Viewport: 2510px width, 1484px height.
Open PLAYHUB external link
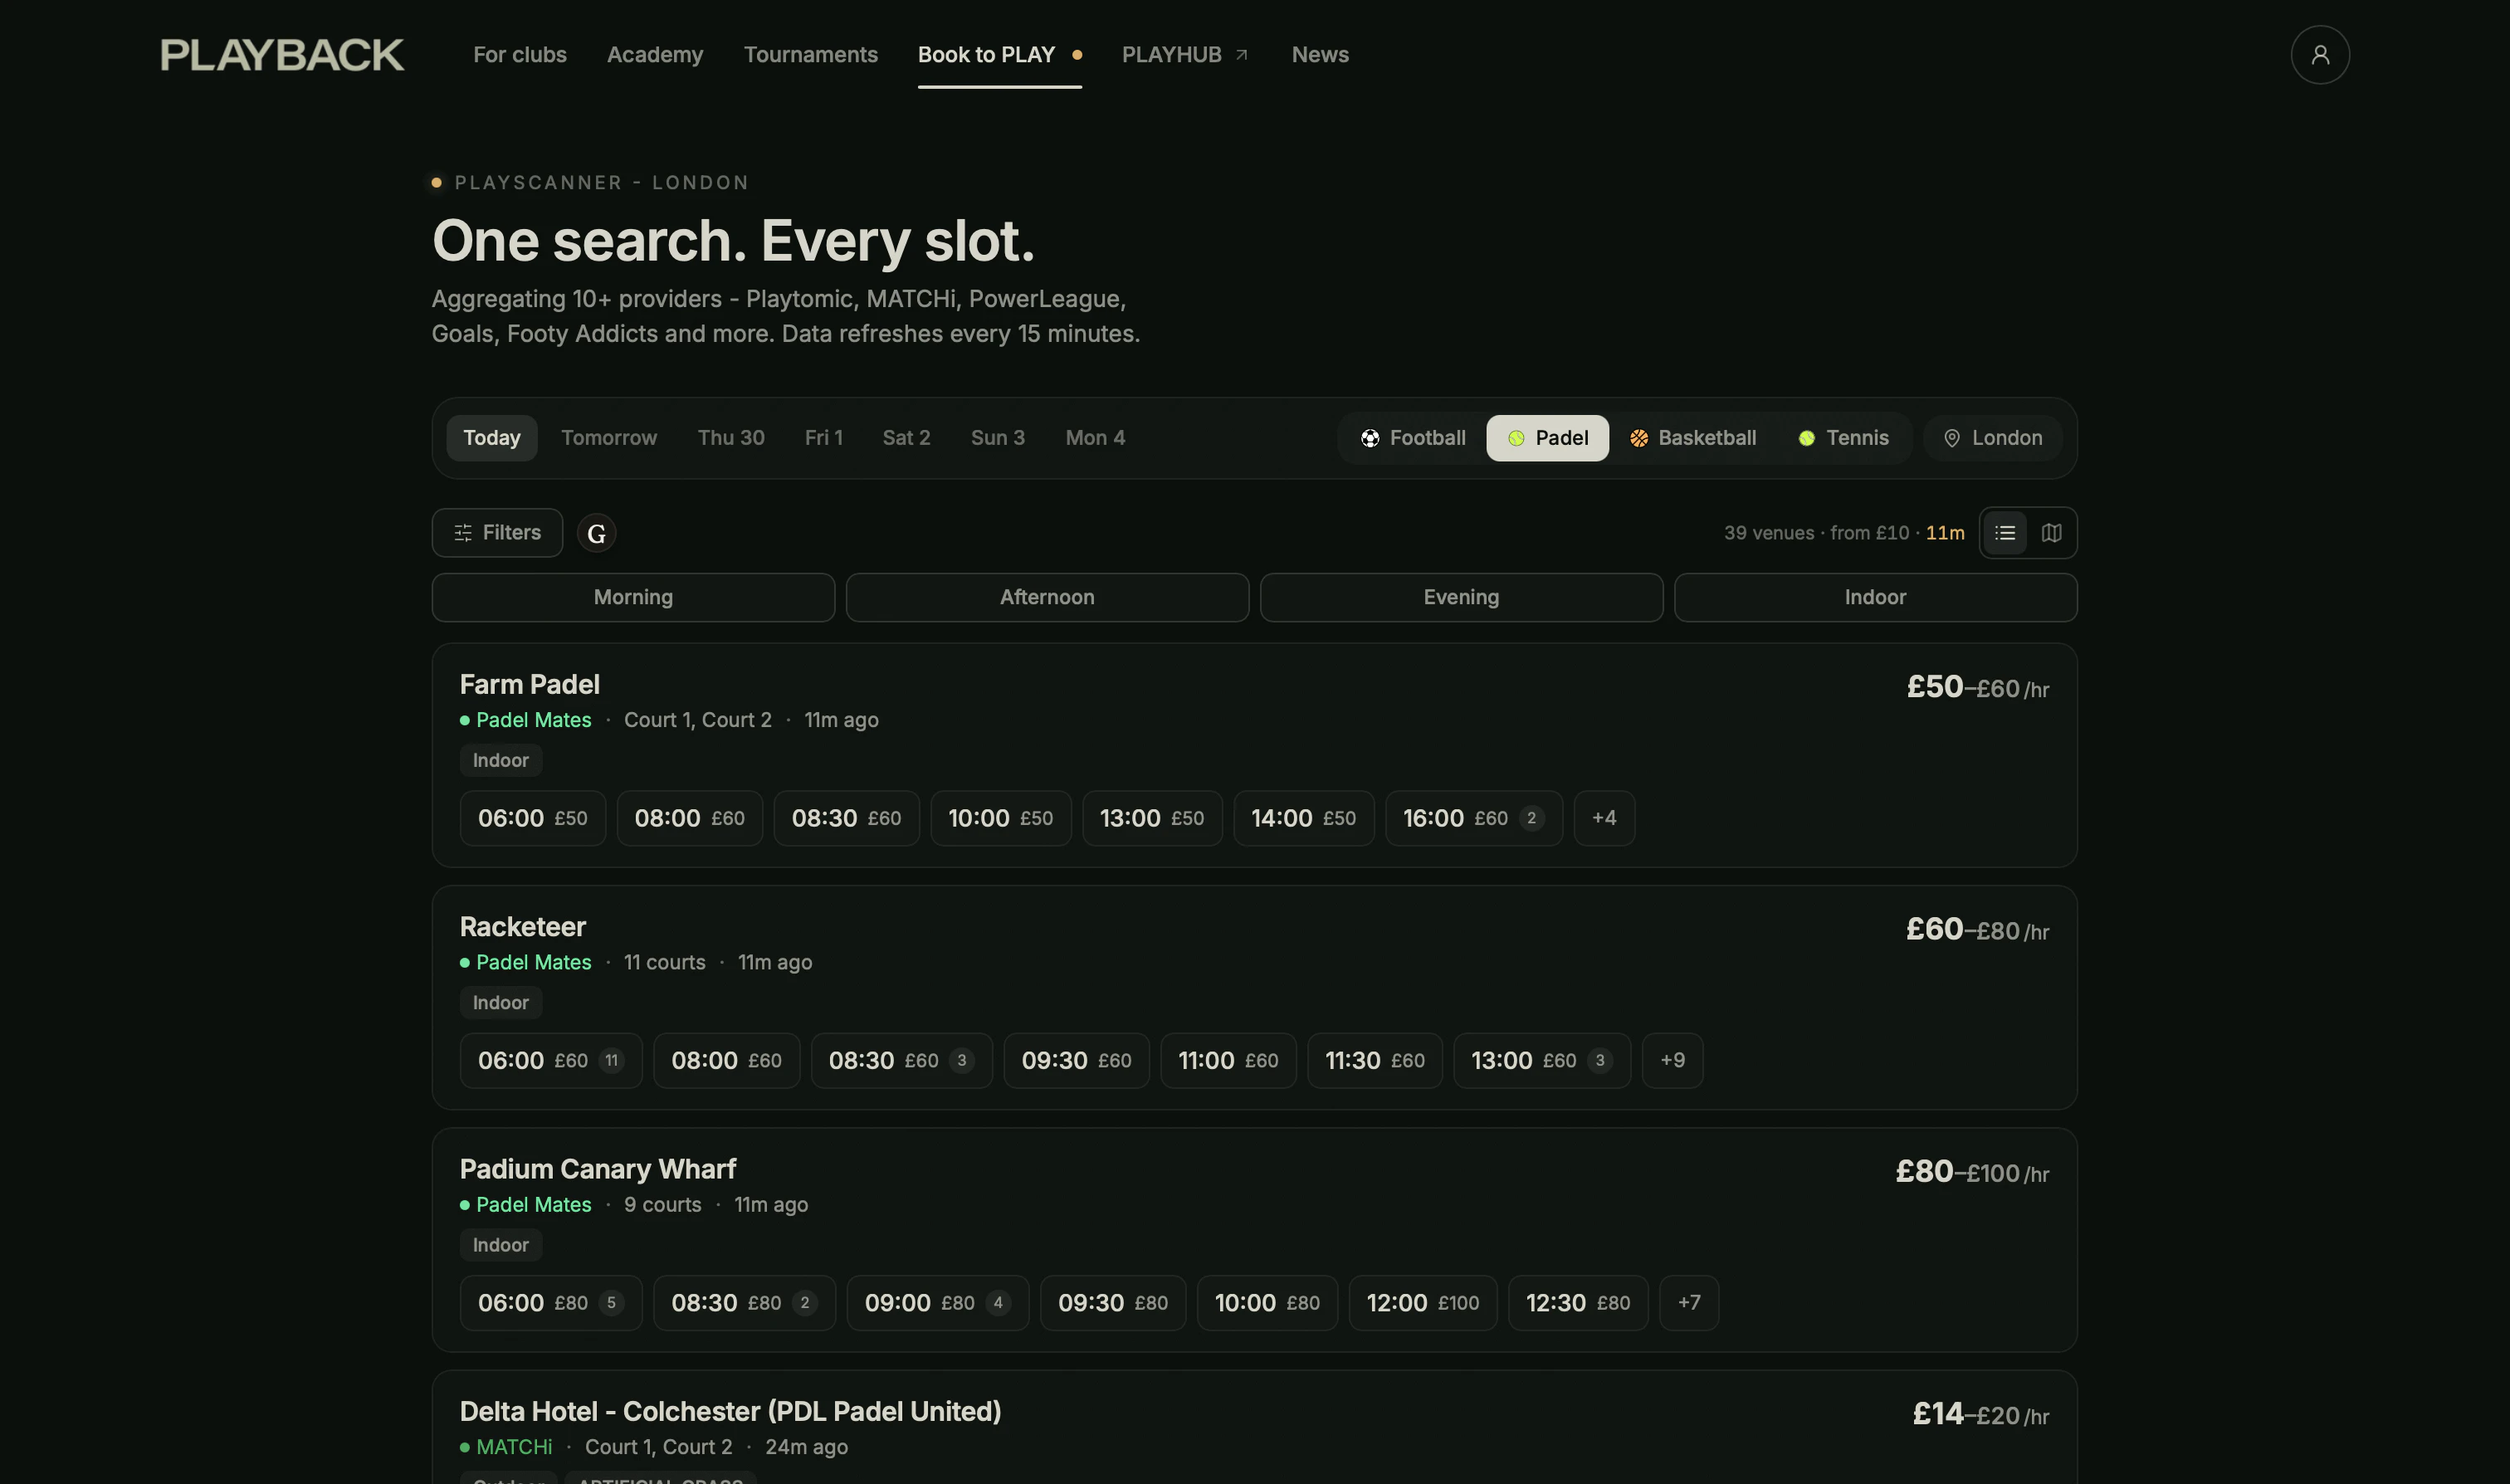pos(1184,55)
